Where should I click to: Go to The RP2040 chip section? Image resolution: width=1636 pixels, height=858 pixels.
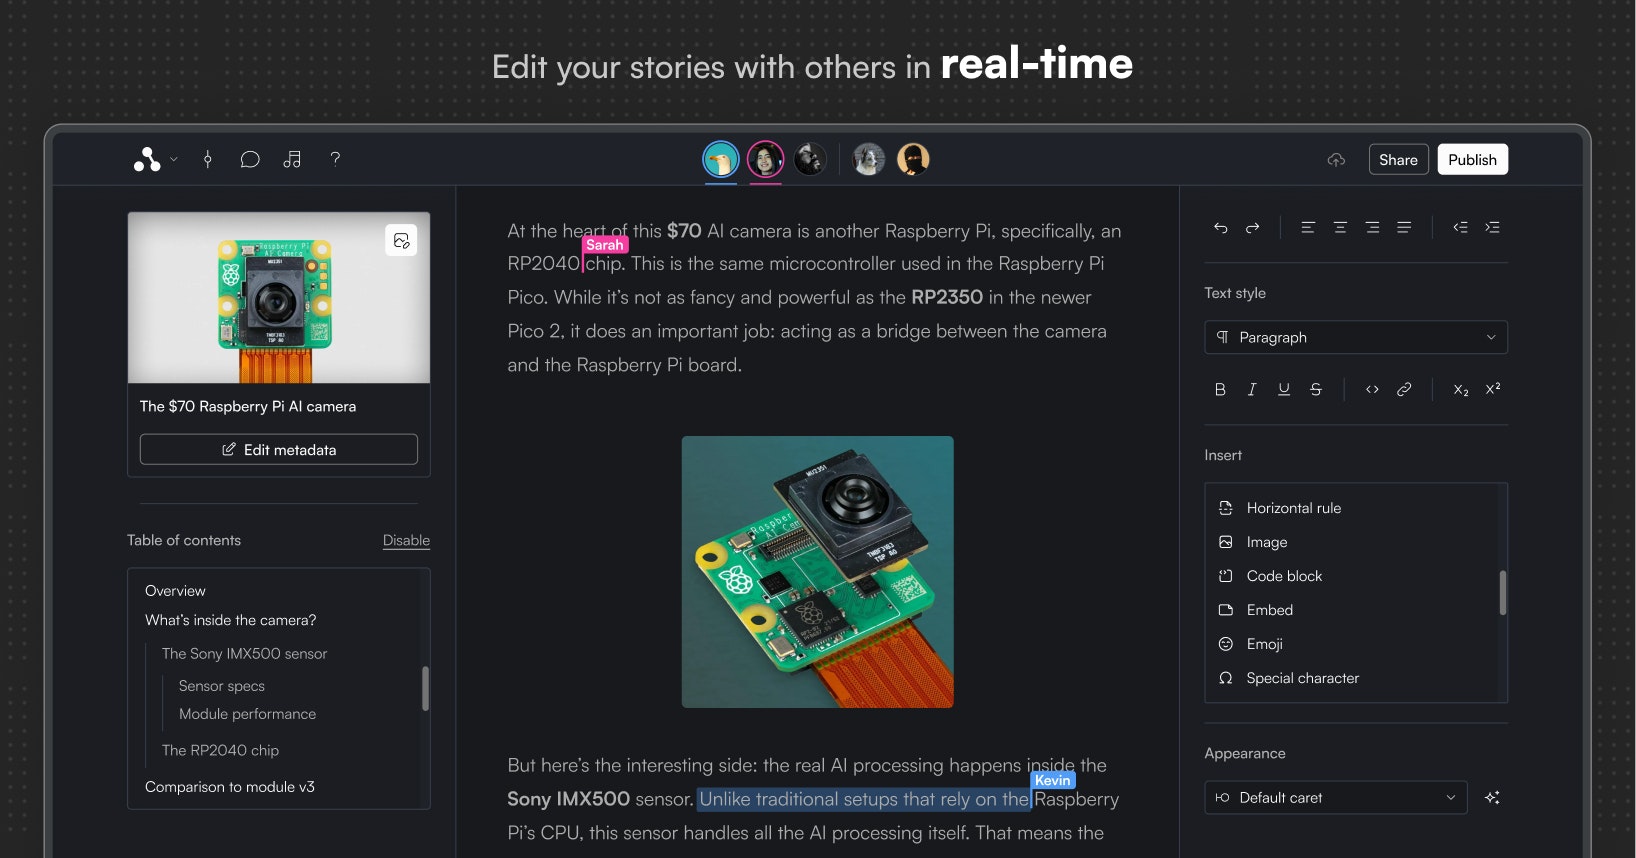[220, 750]
